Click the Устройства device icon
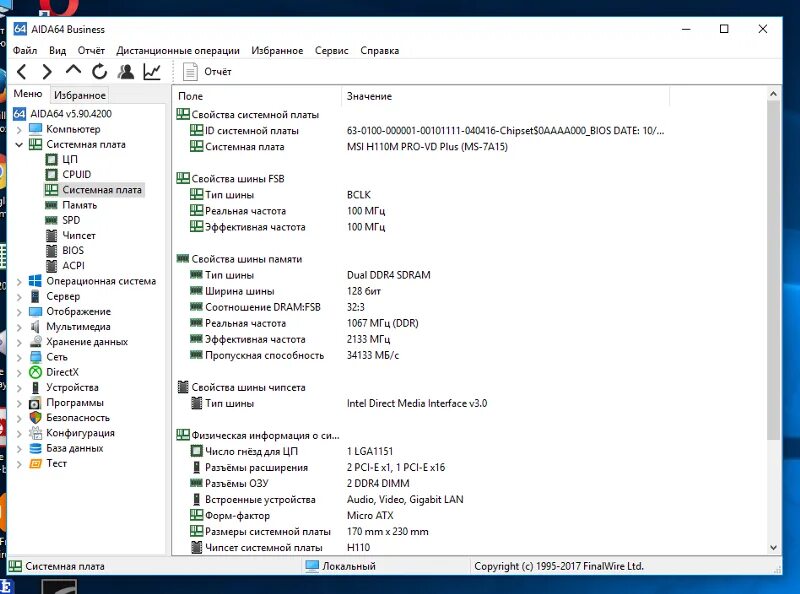The image size is (800, 594). [35, 387]
